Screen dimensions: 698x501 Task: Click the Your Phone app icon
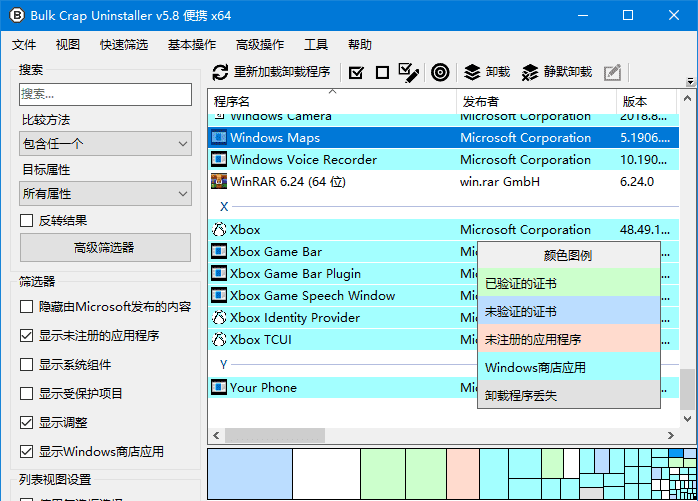coord(219,387)
